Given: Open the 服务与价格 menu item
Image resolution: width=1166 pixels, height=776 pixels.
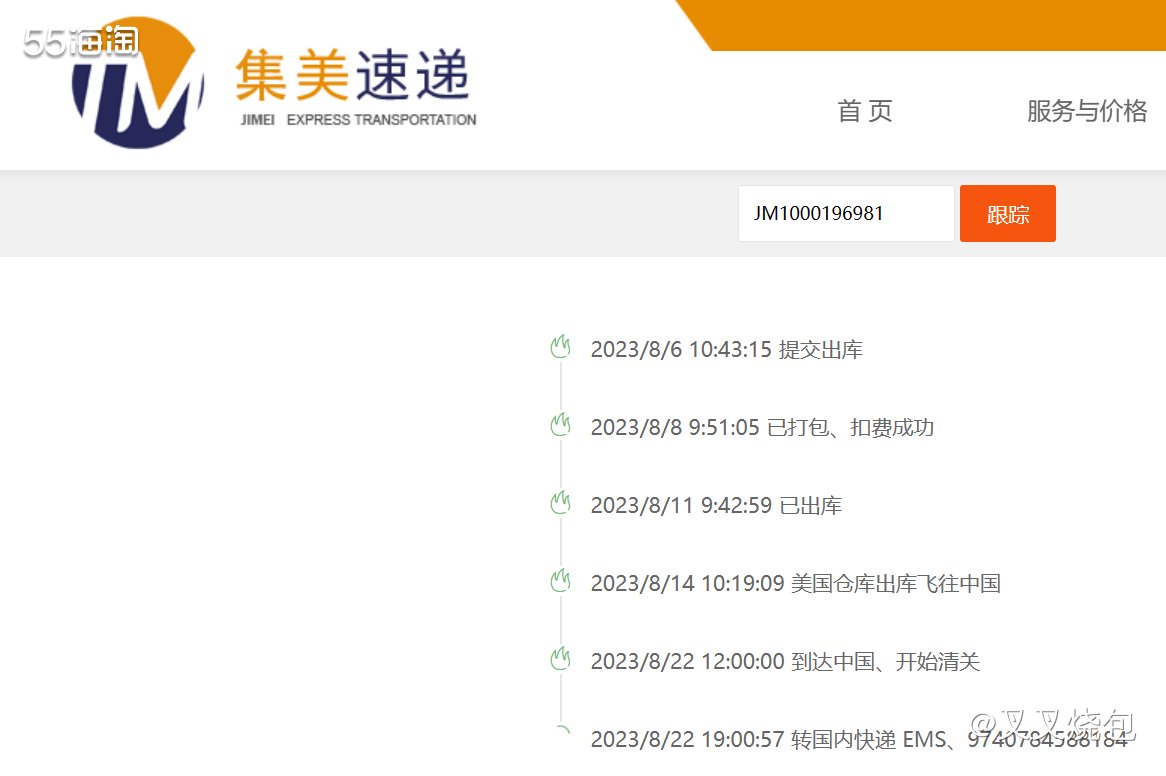Looking at the screenshot, I should pyautogui.click(x=1085, y=111).
